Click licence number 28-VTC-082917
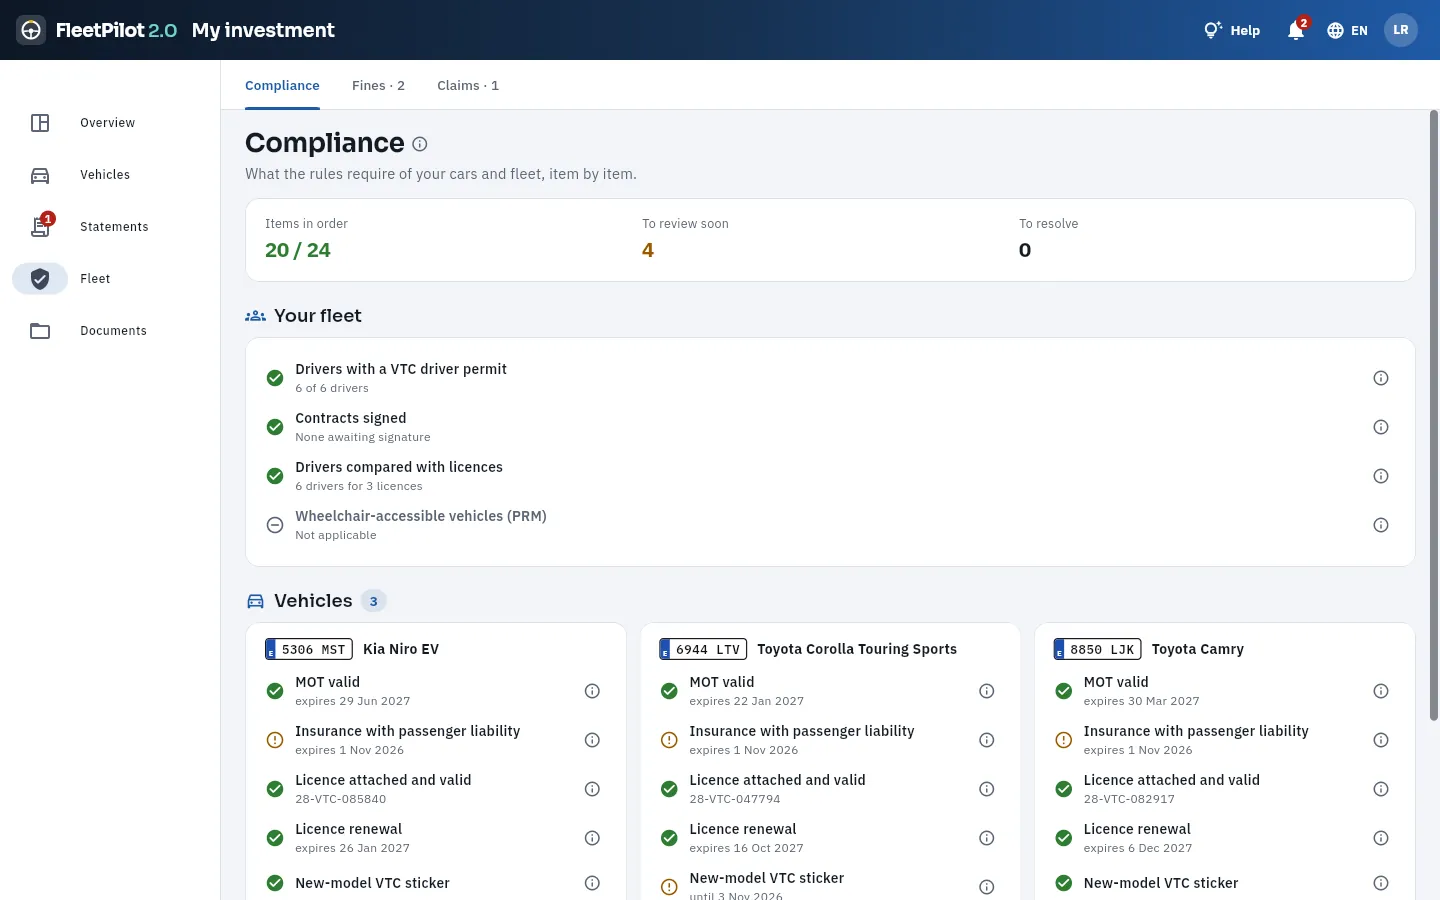1440x900 pixels. click(1129, 799)
